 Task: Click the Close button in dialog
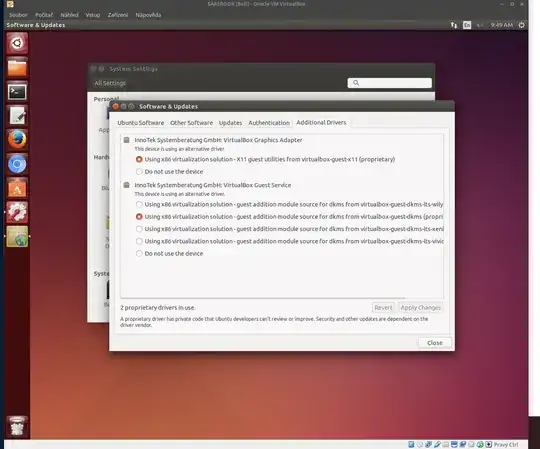[x=435, y=343]
